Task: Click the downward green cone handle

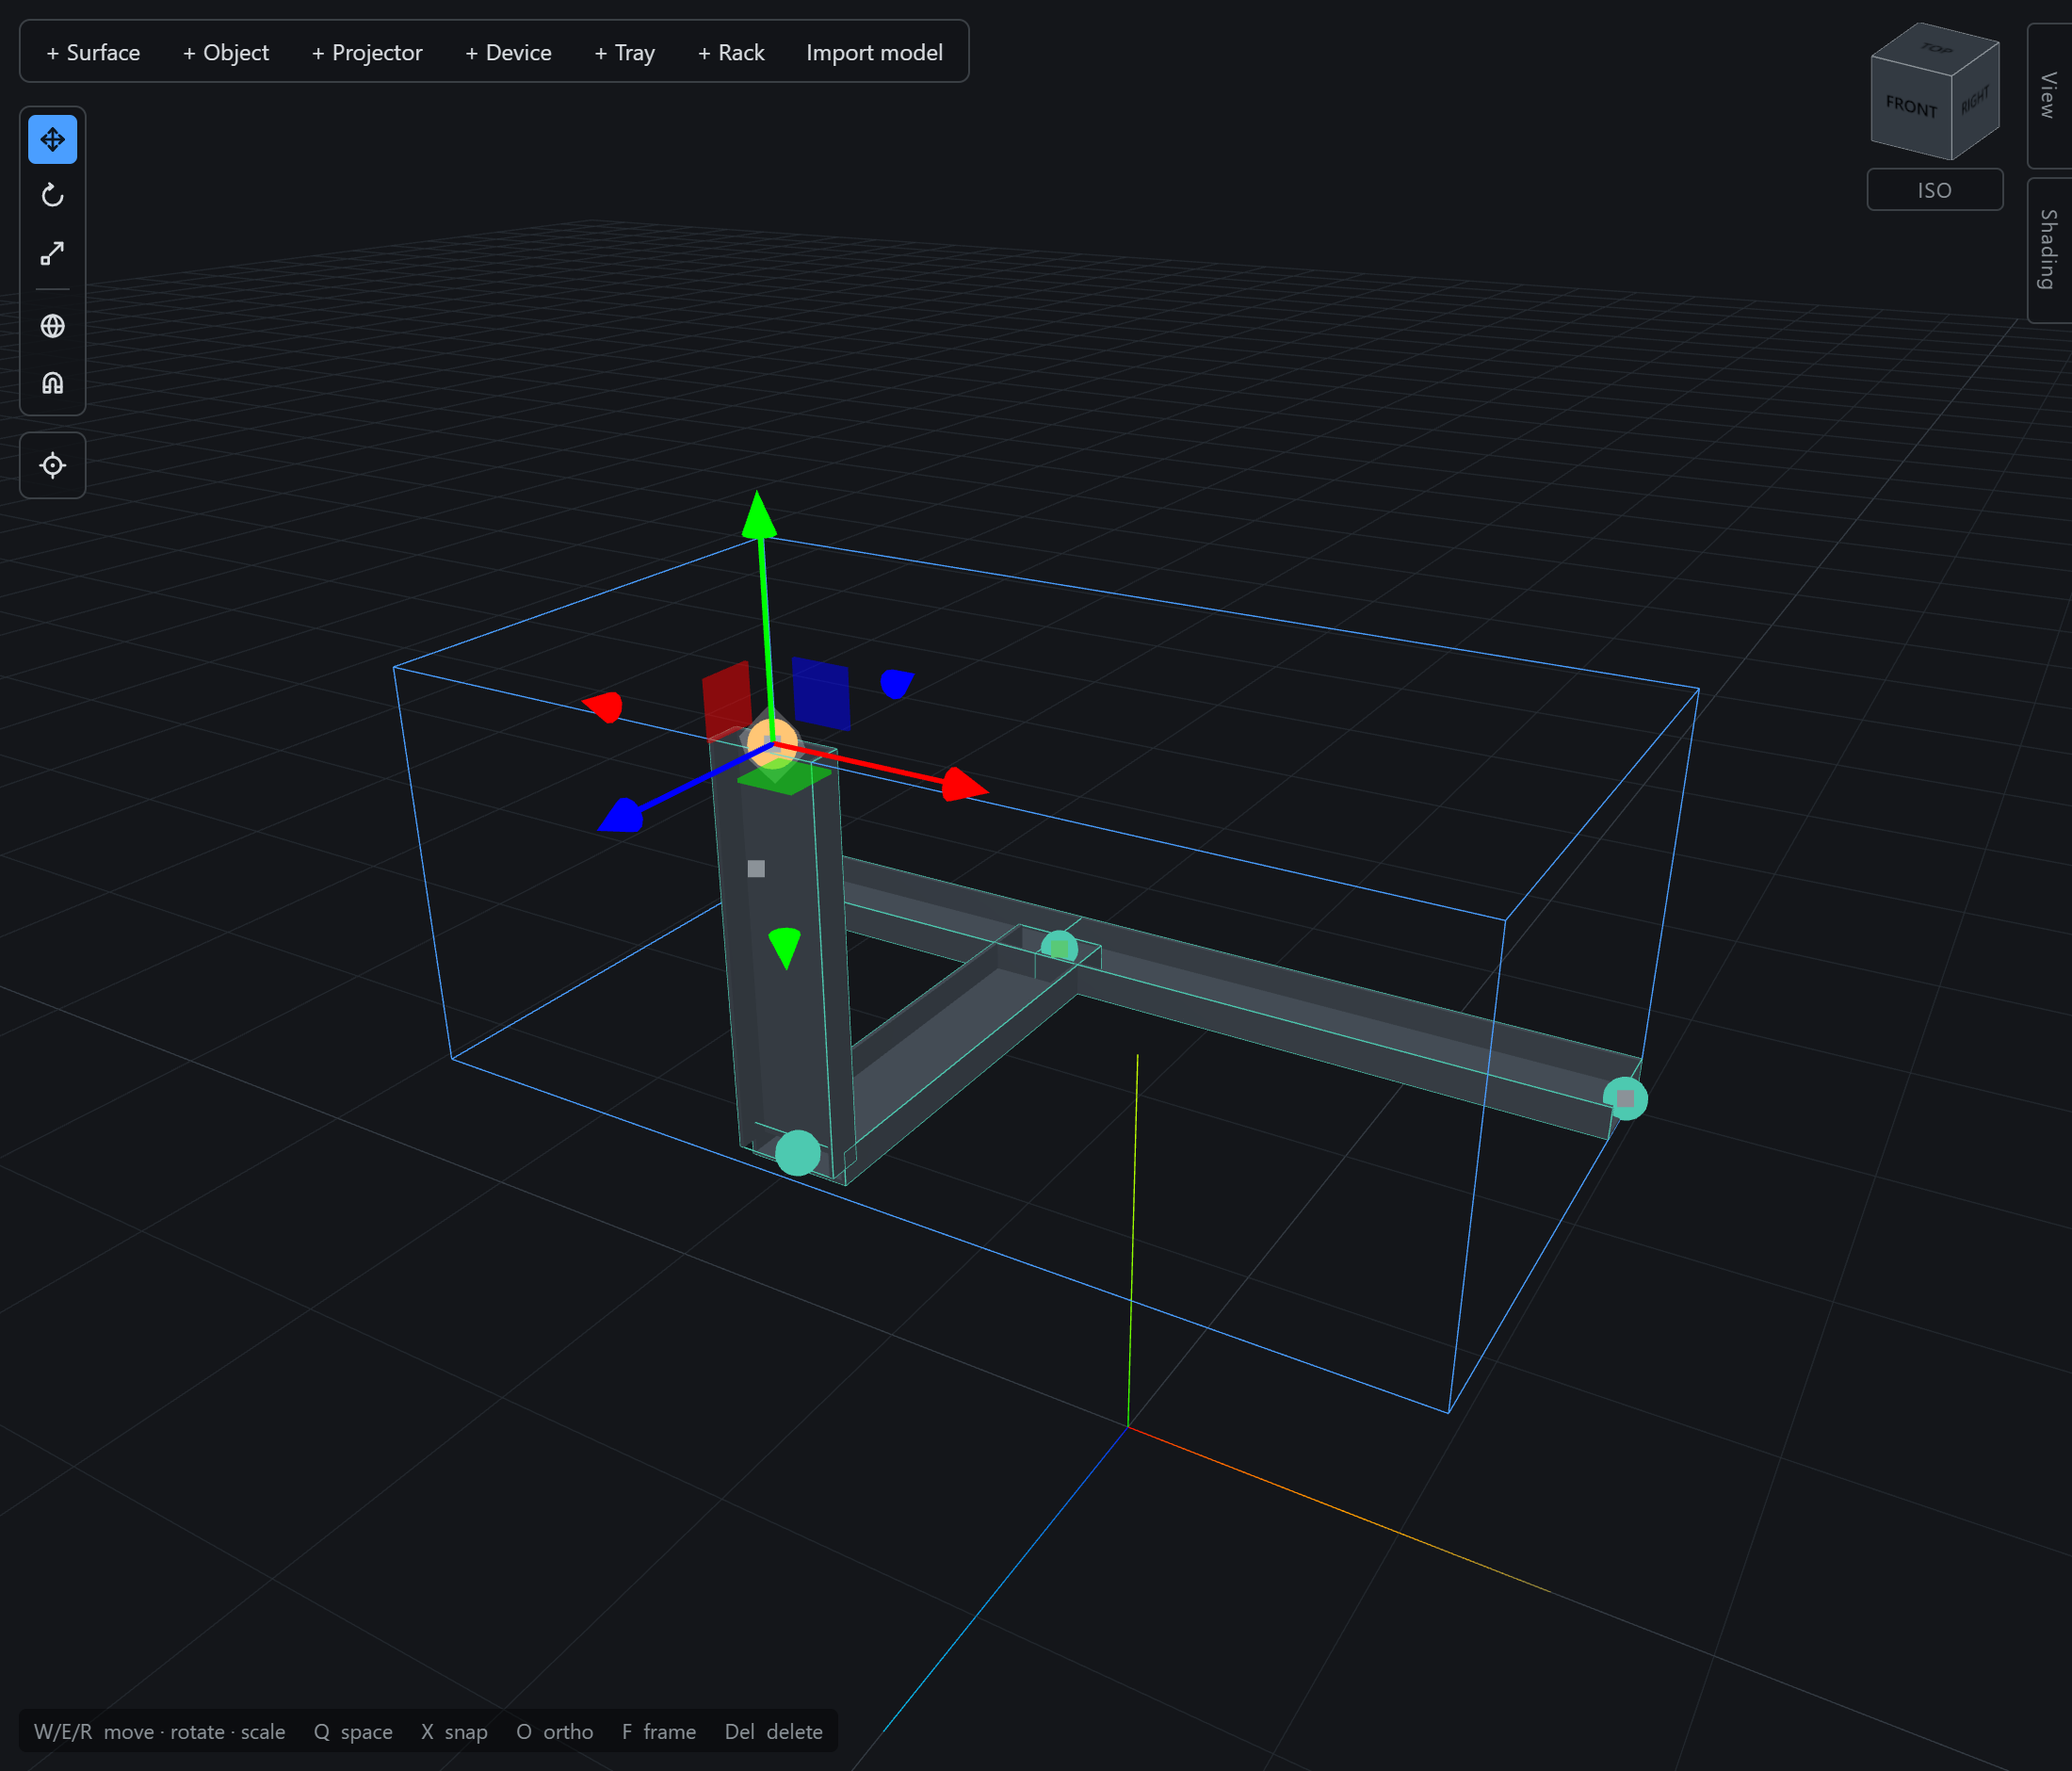Action: [785, 947]
